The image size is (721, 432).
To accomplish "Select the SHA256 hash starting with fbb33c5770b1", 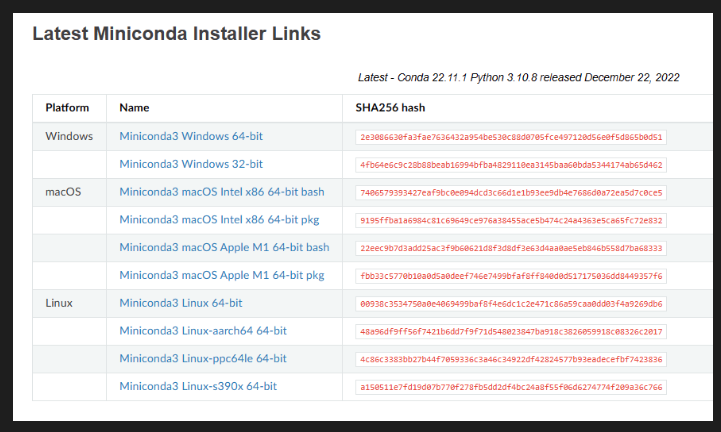I will (511, 276).
